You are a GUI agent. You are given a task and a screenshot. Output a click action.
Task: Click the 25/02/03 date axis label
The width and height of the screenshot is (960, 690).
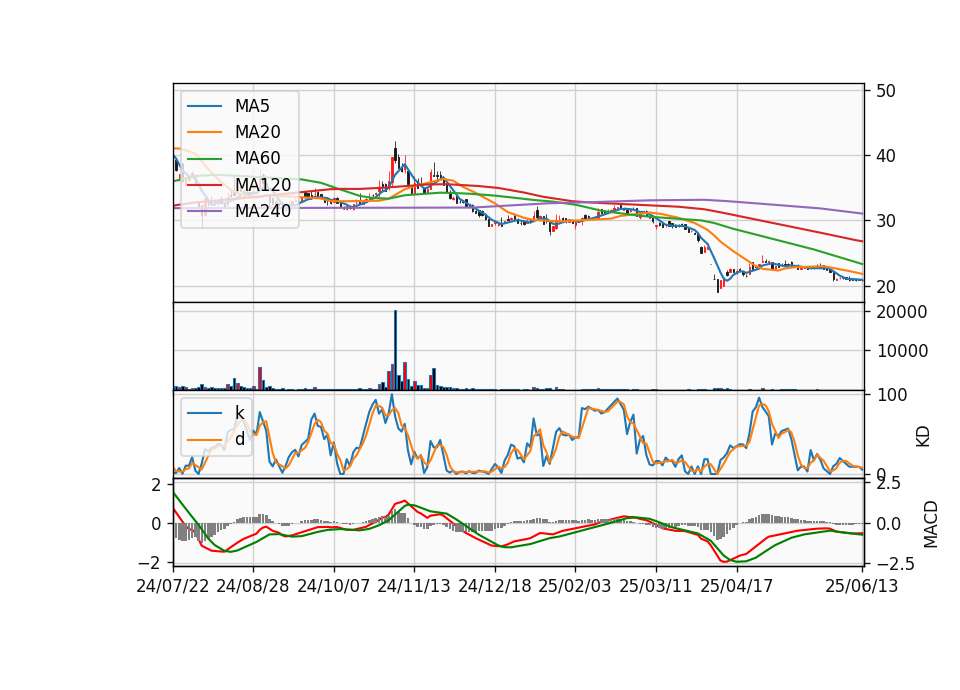tap(575, 586)
